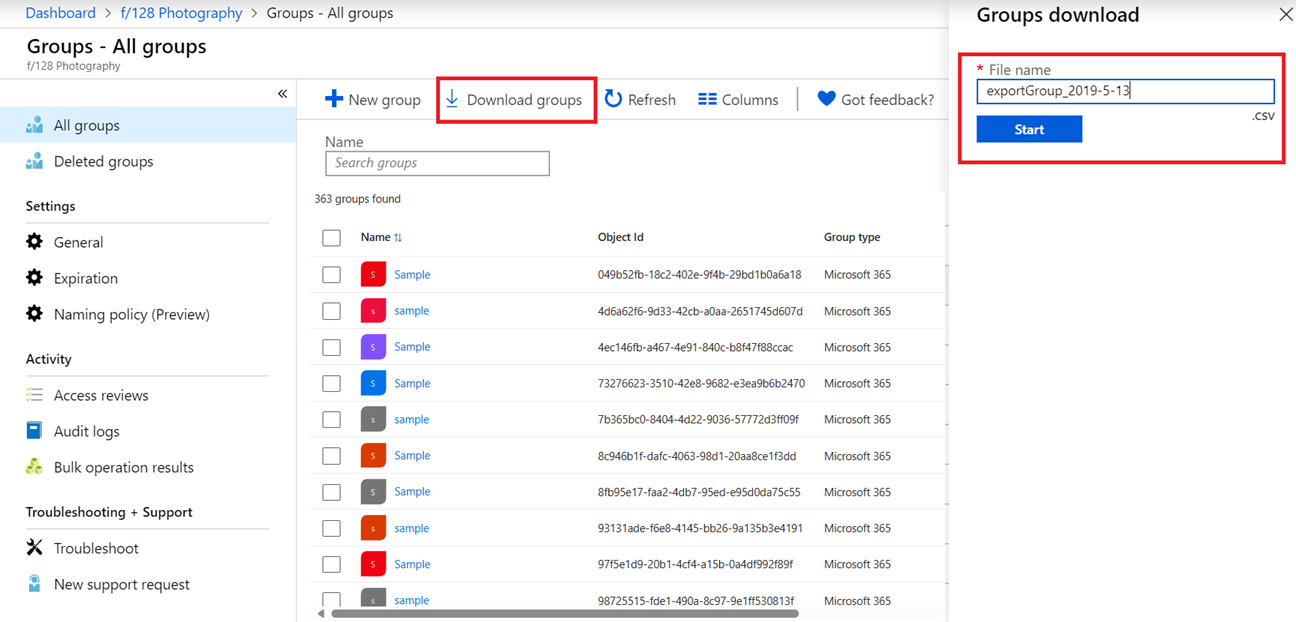This screenshot has width=1296, height=622.
Task: Open Deleted groups in sidebar
Action: click(103, 161)
